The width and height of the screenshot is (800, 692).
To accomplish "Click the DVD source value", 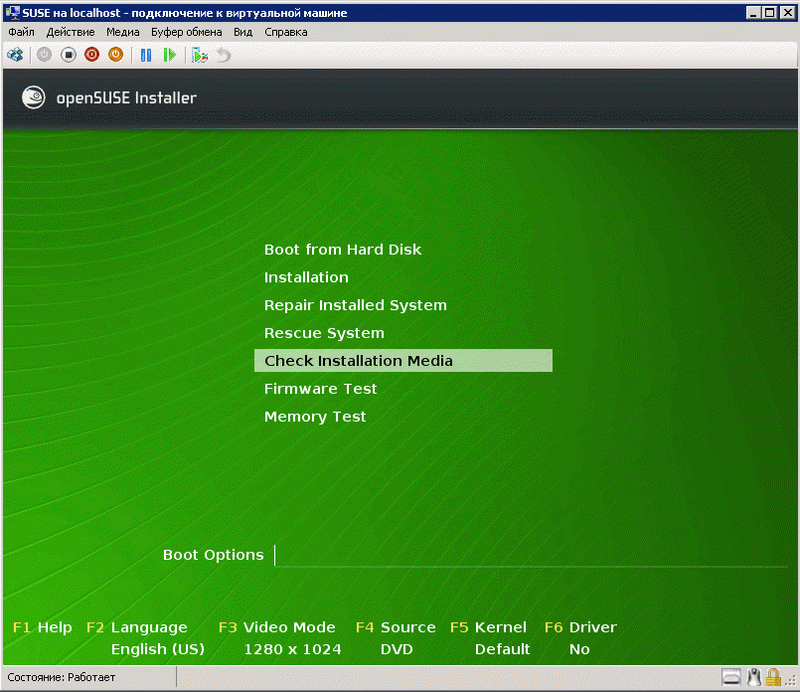I will pos(396,649).
